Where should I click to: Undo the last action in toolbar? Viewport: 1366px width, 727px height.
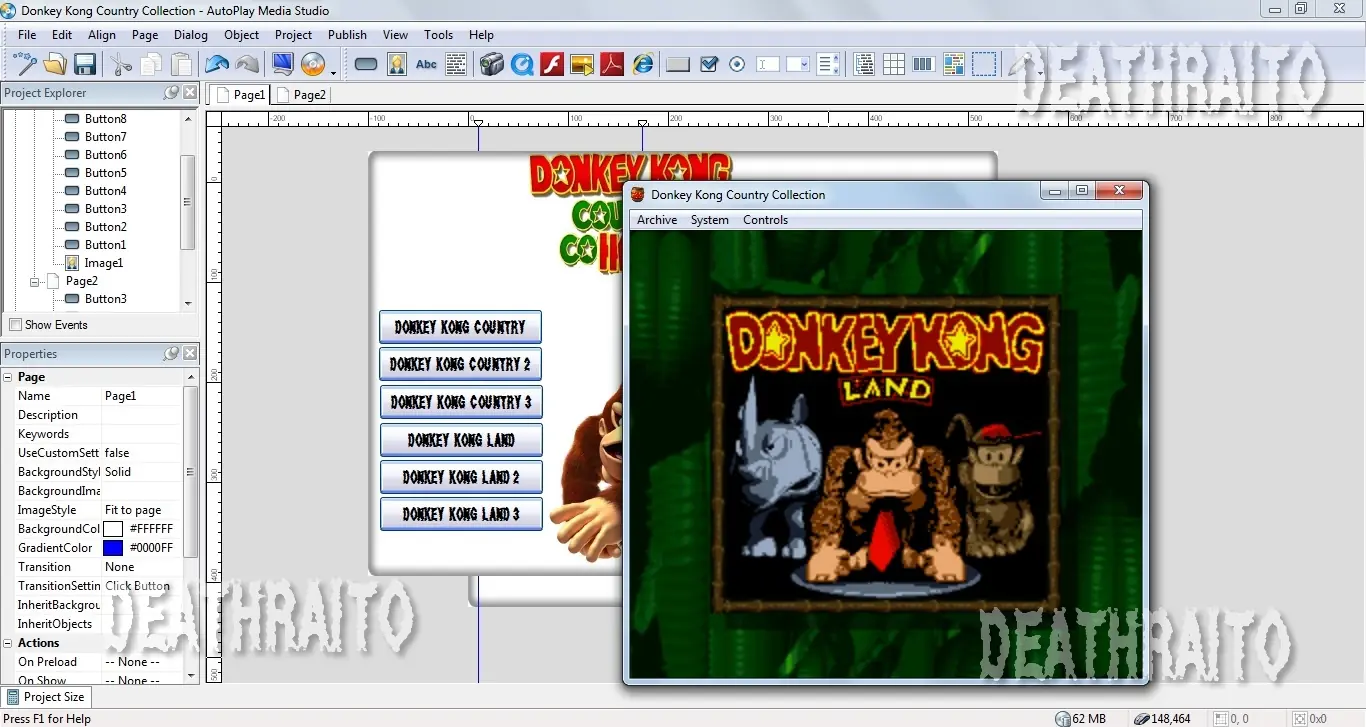[217, 65]
